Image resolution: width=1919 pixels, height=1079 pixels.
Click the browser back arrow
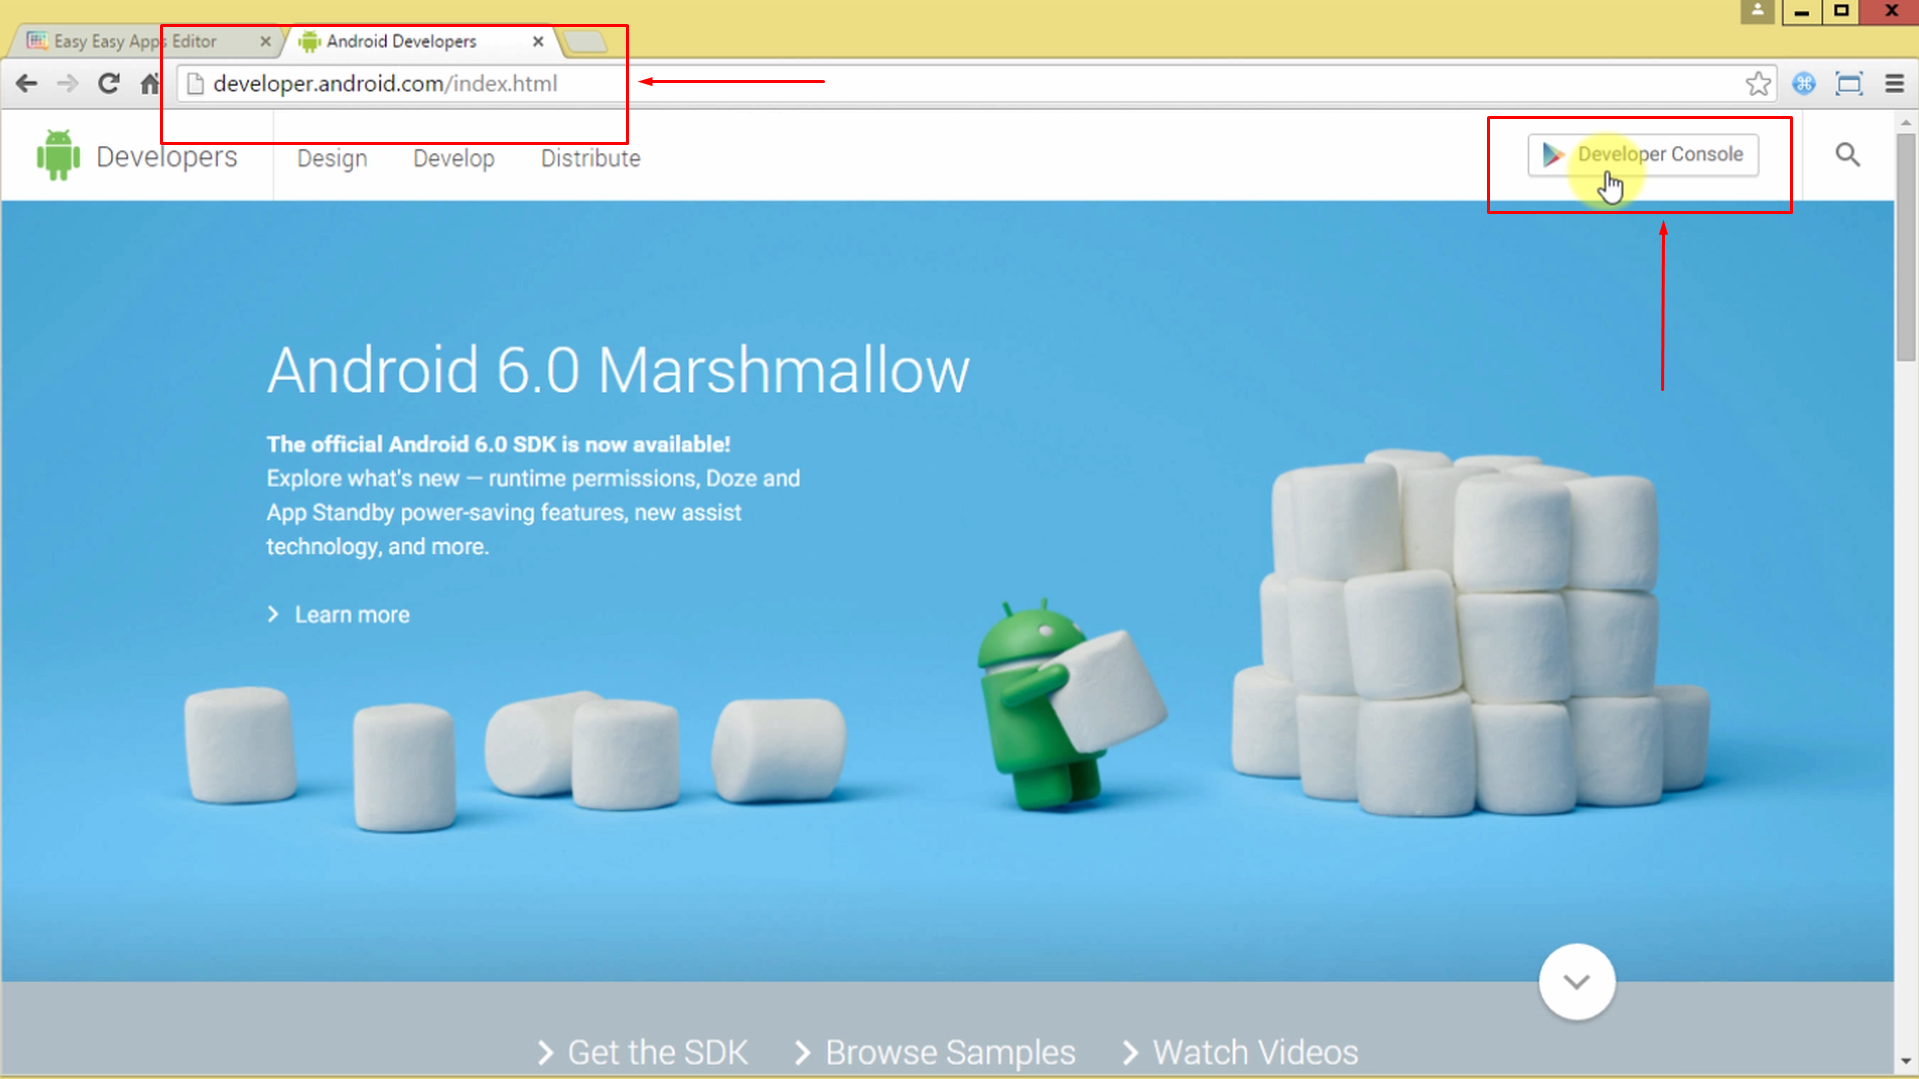pyautogui.click(x=27, y=84)
